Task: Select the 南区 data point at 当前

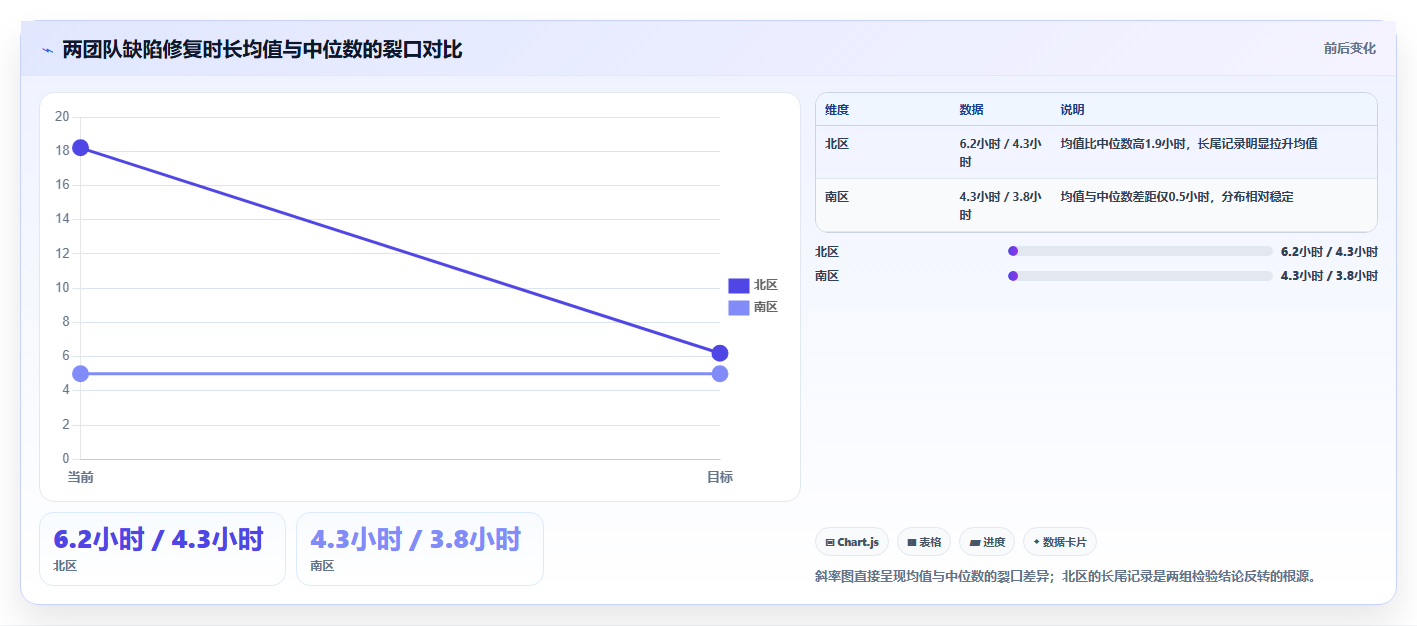Action: pos(81,374)
